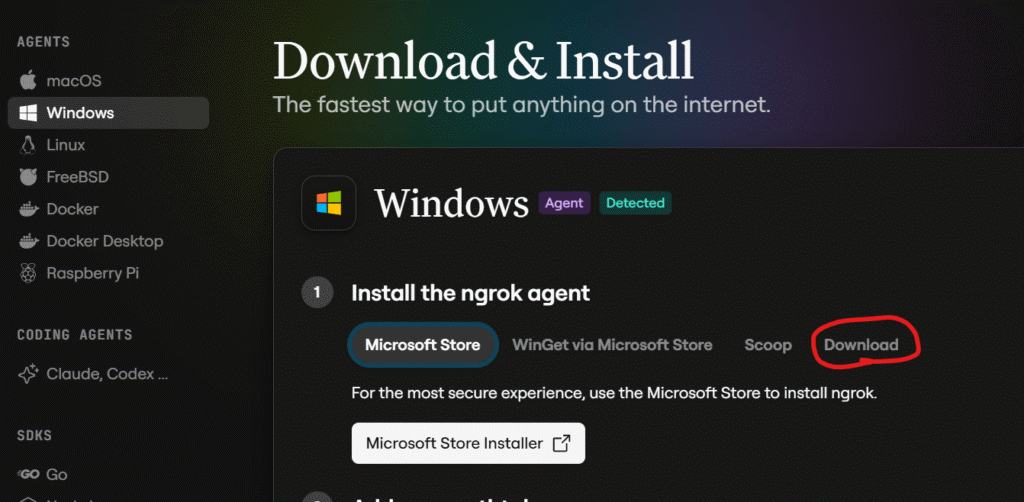Click the Download & Install heading
Image resolution: width=1024 pixels, height=502 pixels.
tap(483, 61)
